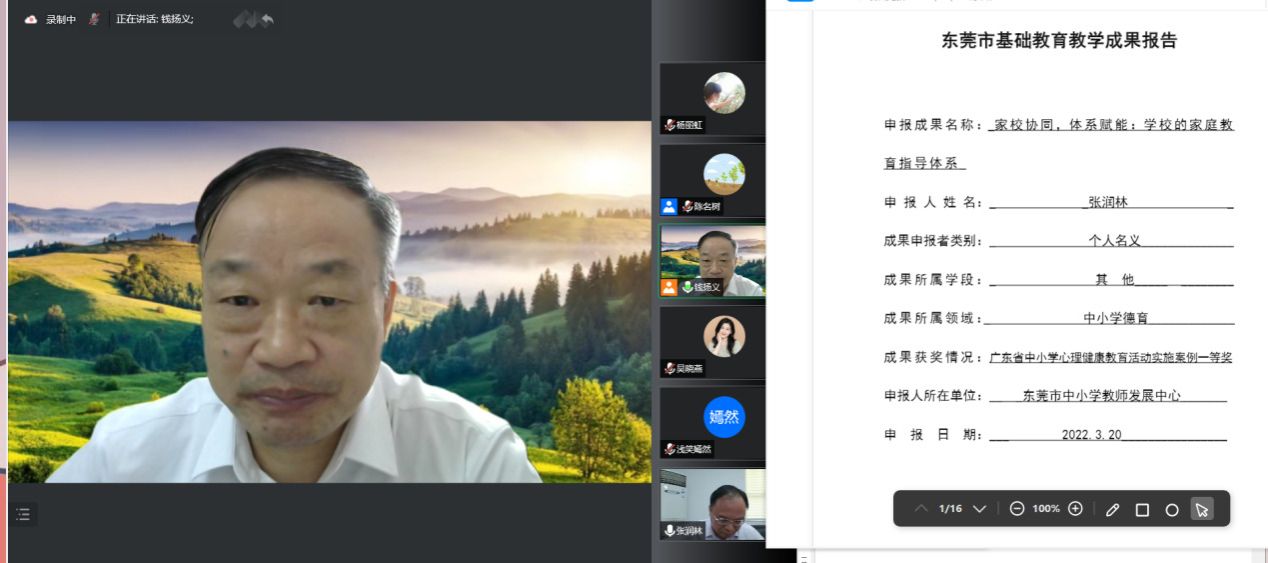Select 张润林's video thumbnail
Image resolution: width=1268 pixels, height=563 pixels.
point(712,504)
